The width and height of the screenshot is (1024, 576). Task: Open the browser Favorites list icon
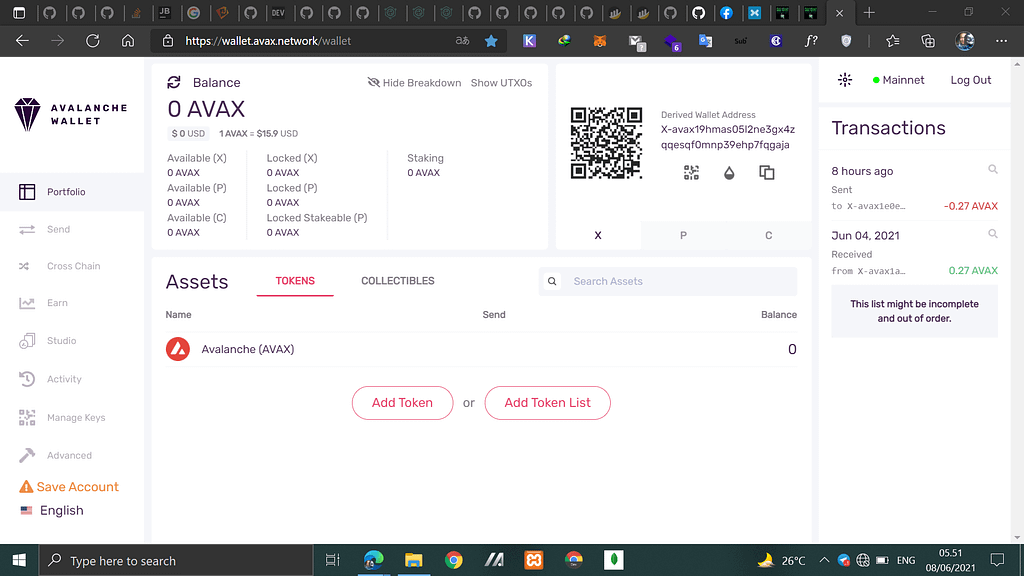pyautogui.click(x=893, y=40)
